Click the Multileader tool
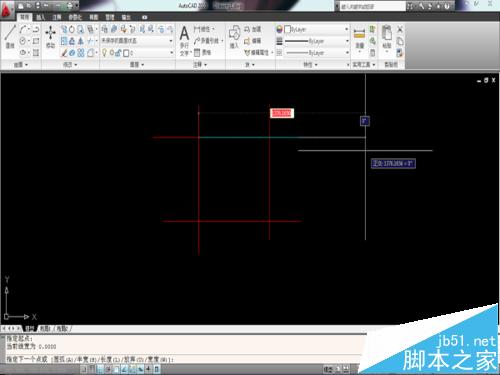 pyautogui.click(x=207, y=41)
